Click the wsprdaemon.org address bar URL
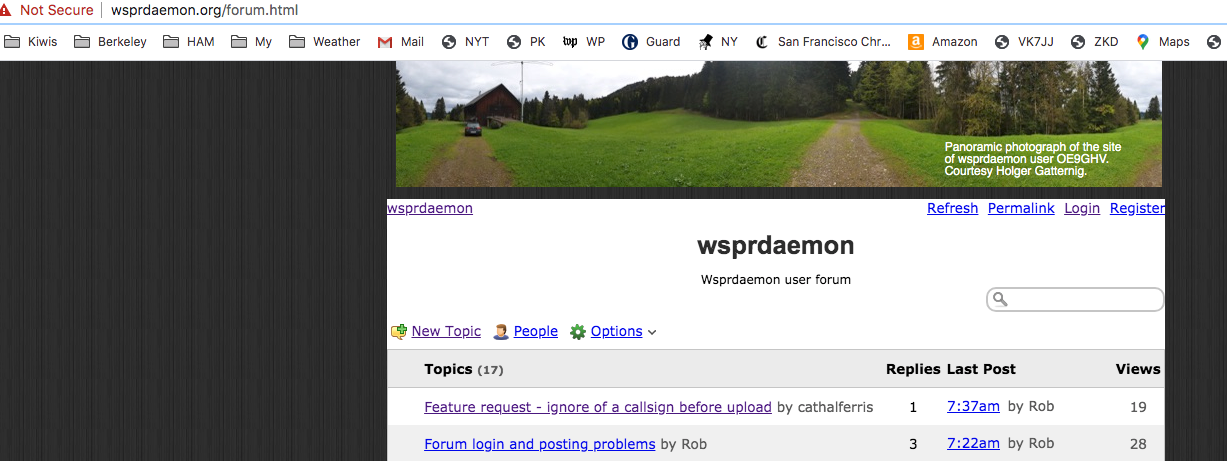1227x461 pixels. tap(204, 10)
